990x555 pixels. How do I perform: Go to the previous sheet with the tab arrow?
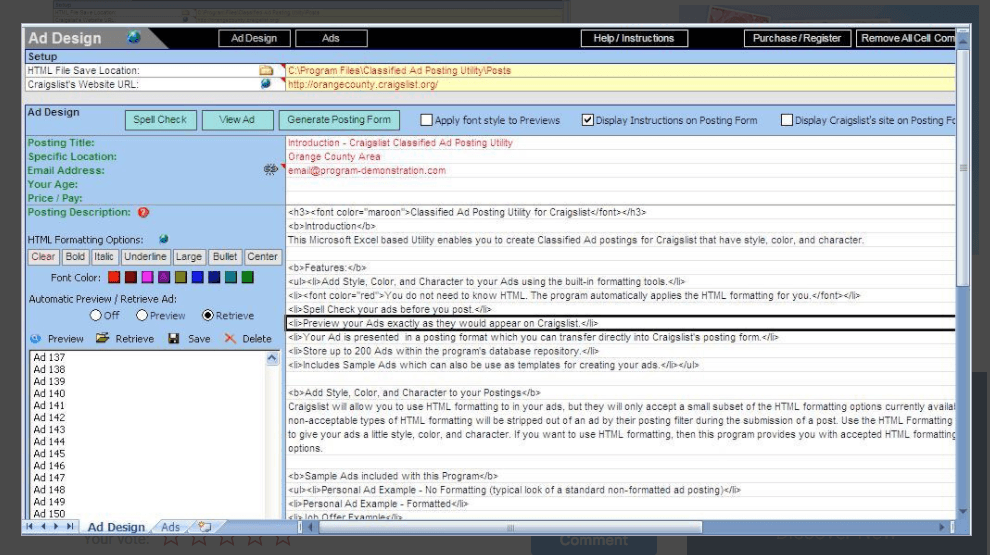pyautogui.click(x=43, y=526)
